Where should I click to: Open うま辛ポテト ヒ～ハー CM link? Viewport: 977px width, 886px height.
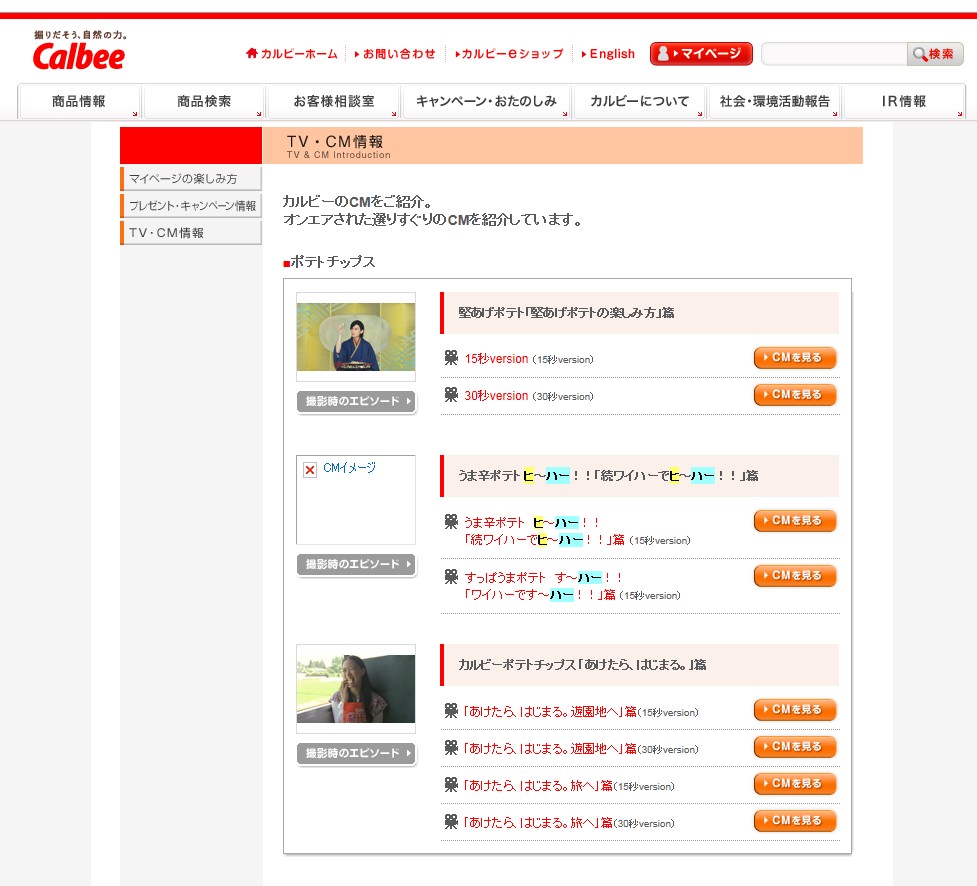click(544, 531)
